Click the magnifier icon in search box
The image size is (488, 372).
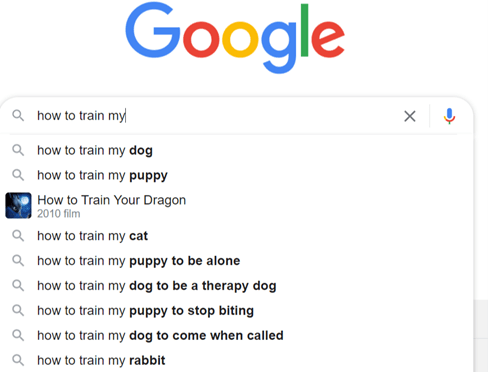pyautogui.click(x=18, y=116)
